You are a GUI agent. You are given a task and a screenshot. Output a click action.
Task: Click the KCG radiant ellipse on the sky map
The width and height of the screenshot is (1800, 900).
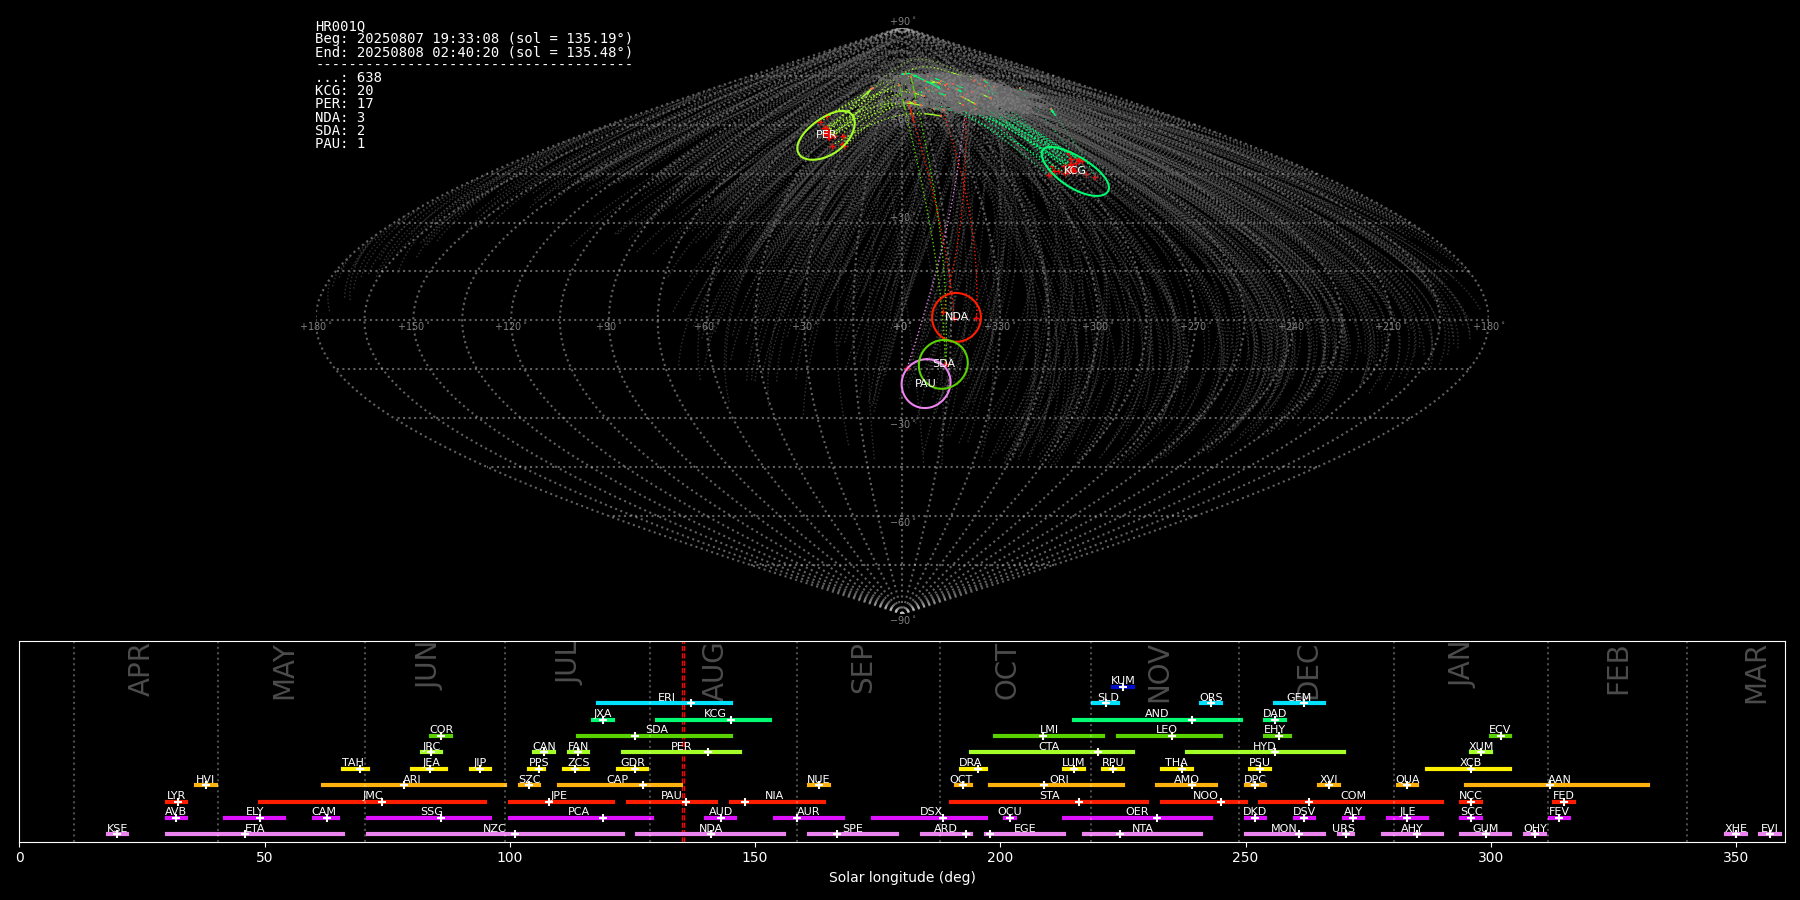point(1075,171)
